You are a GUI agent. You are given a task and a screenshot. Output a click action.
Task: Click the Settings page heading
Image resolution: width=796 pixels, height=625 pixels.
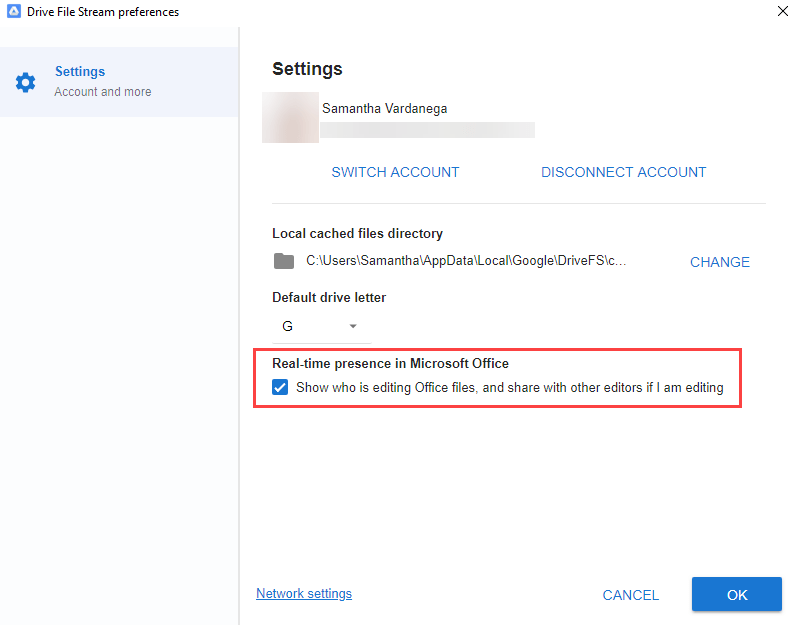pos(307,69)
